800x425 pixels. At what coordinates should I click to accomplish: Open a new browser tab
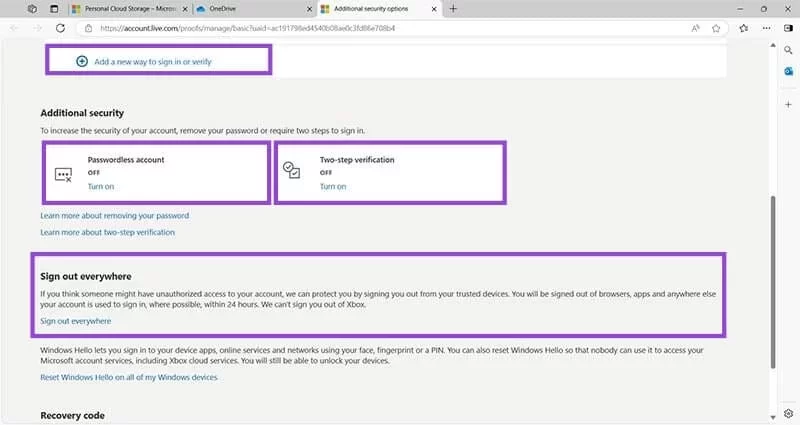click(x=453, y=8)
